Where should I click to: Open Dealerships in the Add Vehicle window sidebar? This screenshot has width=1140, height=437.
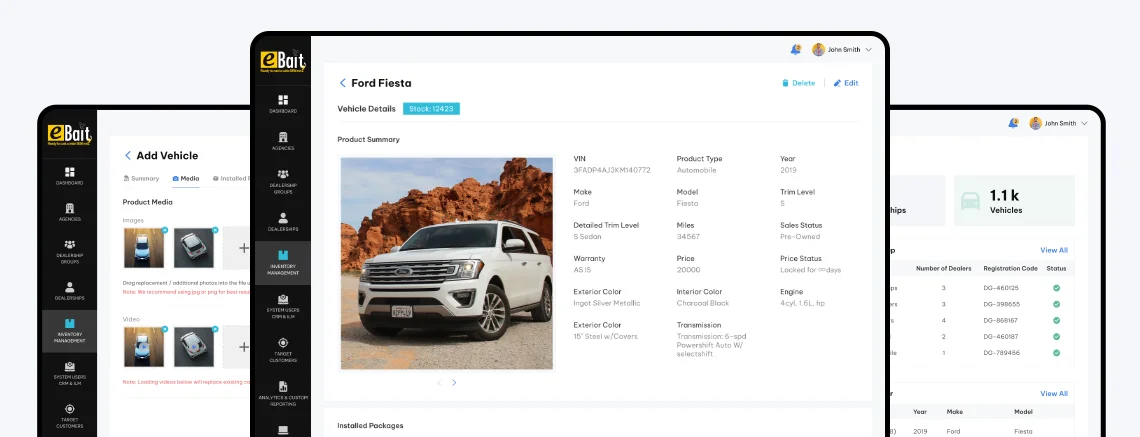pos(70,292)
